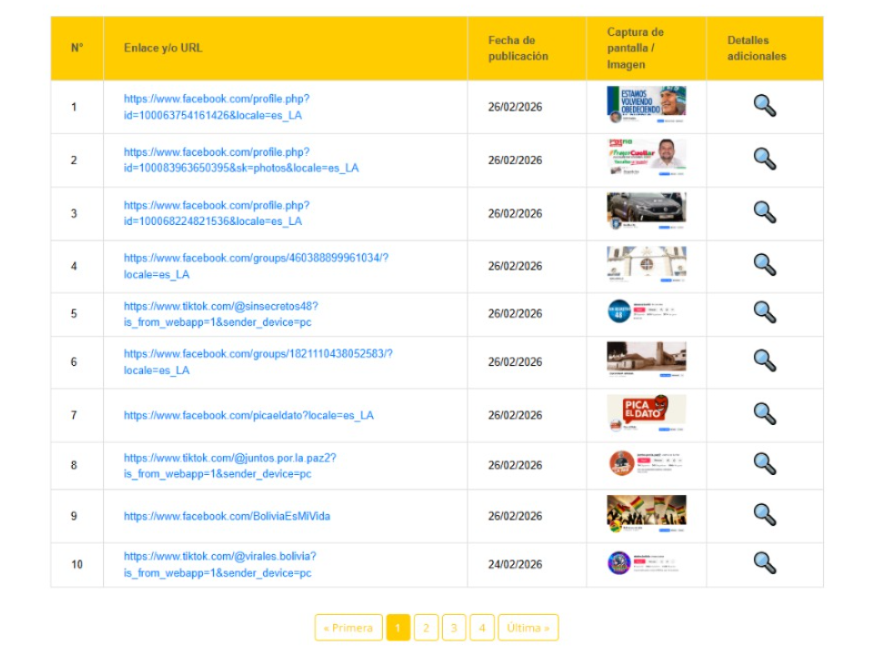
Task: Click the magnifier icon in row 10
Action: (x=764, y=563)
